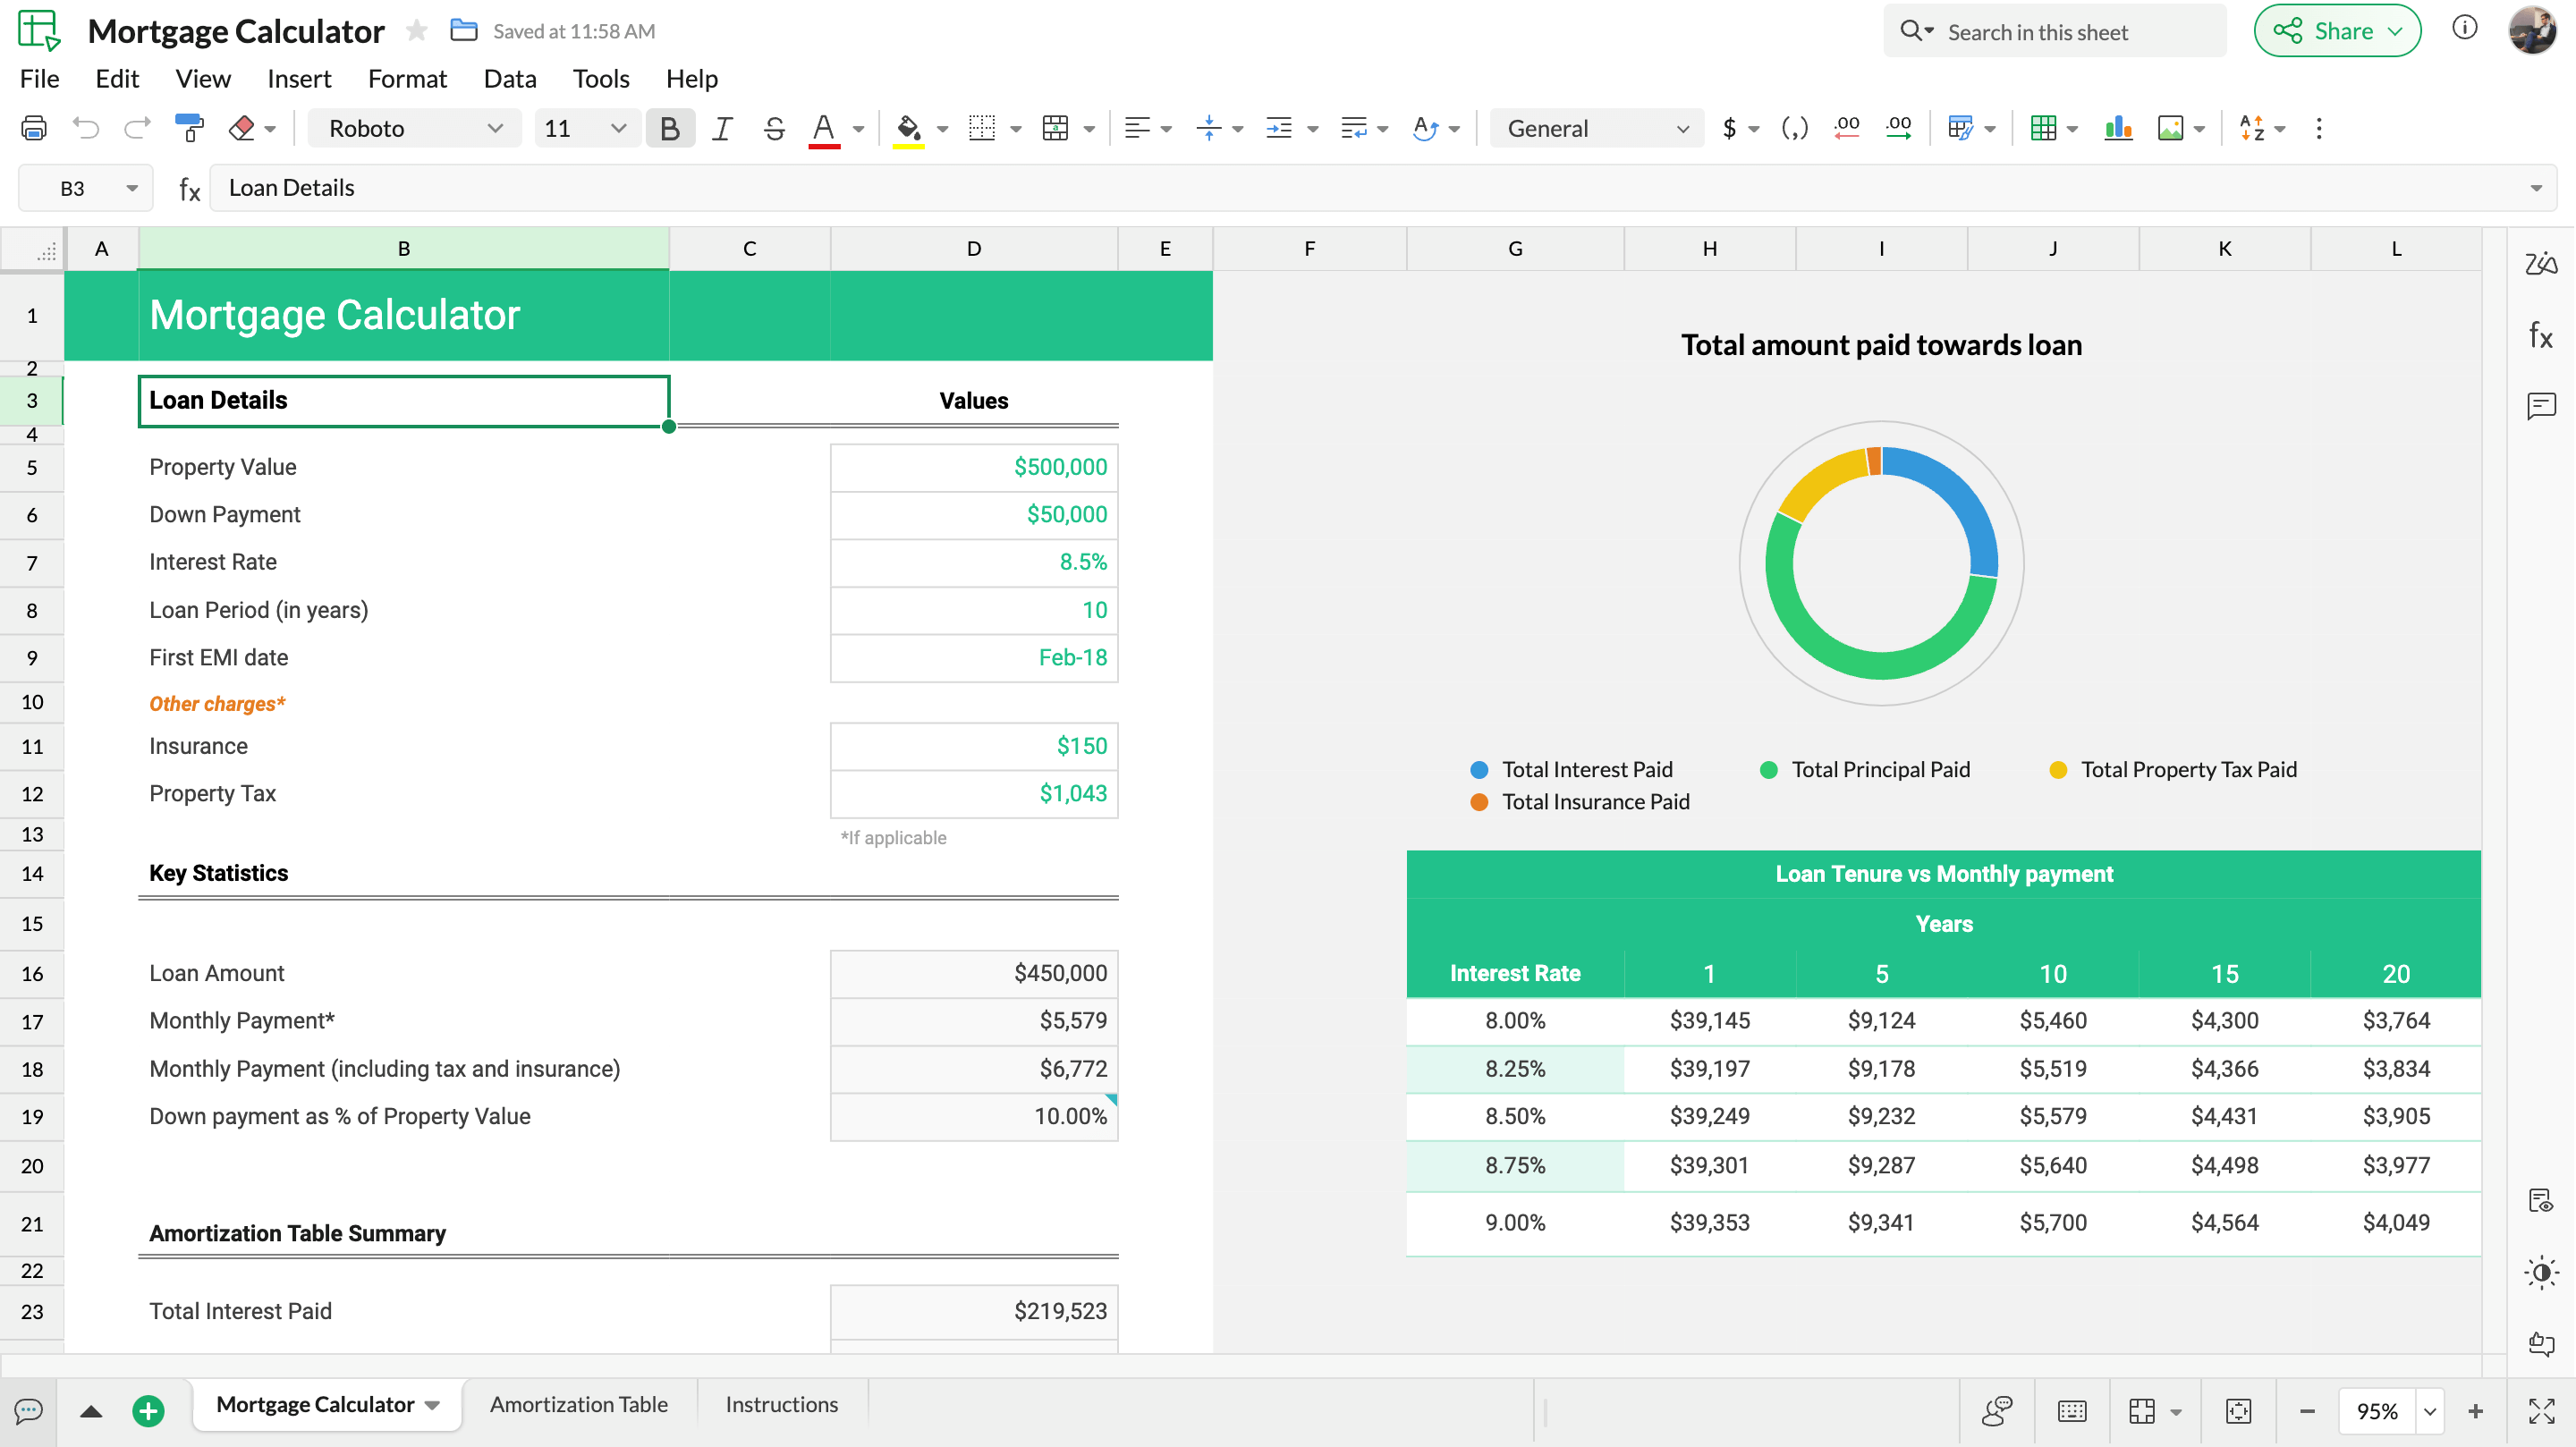Image resolution: width=2576 pixels, height=1447 pixels.
Task: Expand the zoom level 95% dropdown
Action: 2430,1411
